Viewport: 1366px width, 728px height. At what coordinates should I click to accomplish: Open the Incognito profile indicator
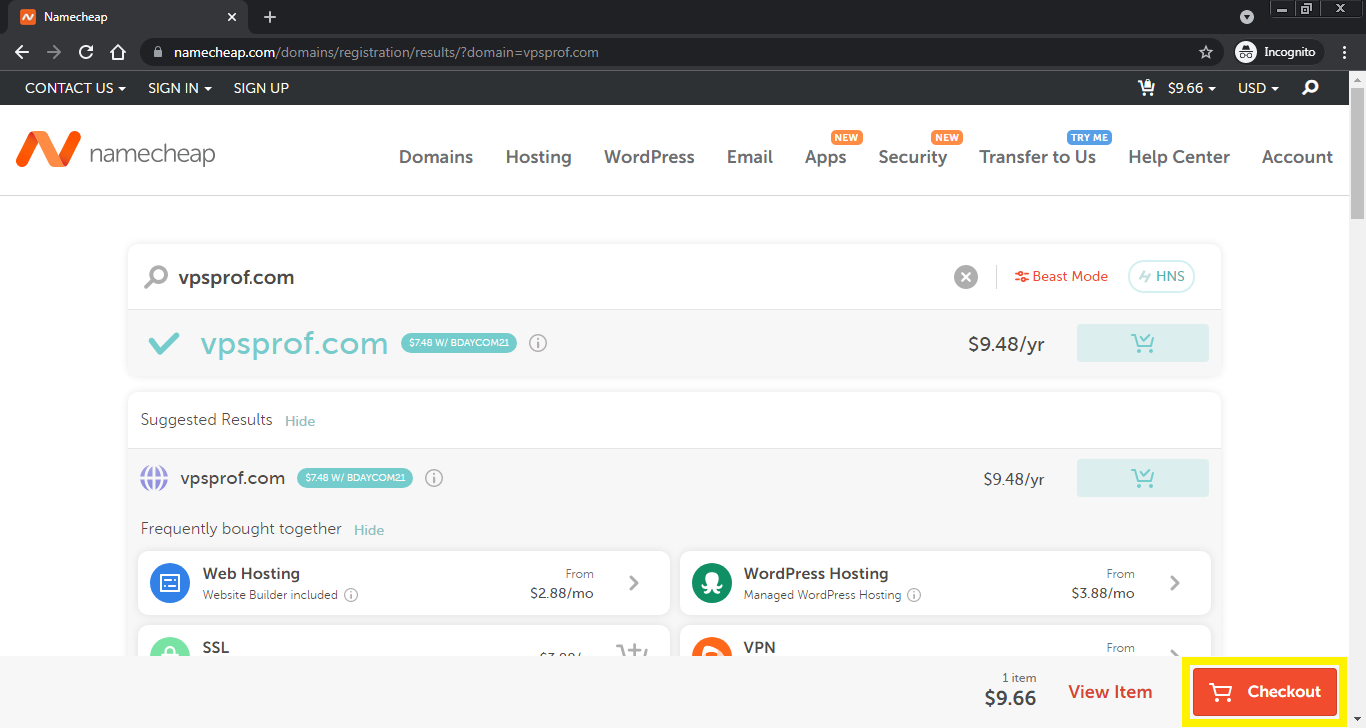point(1278,52)
